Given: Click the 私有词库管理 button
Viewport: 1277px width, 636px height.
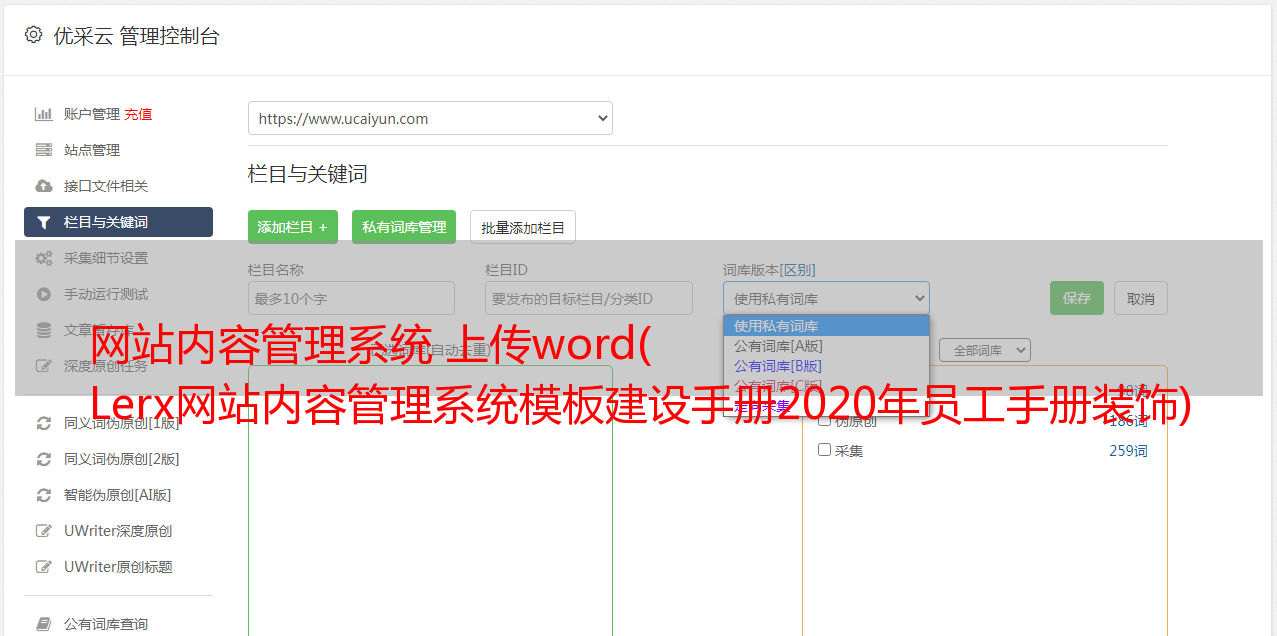Looking at the screenshot, I should point(404,227).
